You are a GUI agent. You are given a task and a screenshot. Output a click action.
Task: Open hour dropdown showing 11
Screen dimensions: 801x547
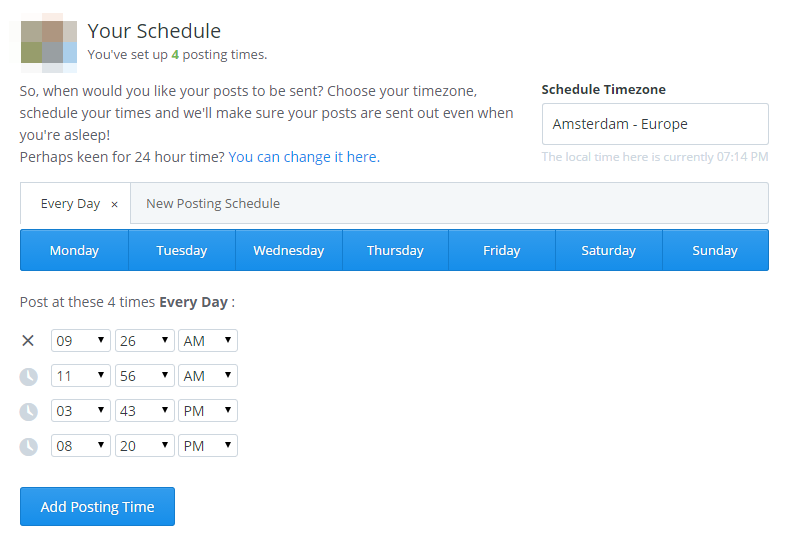click(x=81, y=376)
